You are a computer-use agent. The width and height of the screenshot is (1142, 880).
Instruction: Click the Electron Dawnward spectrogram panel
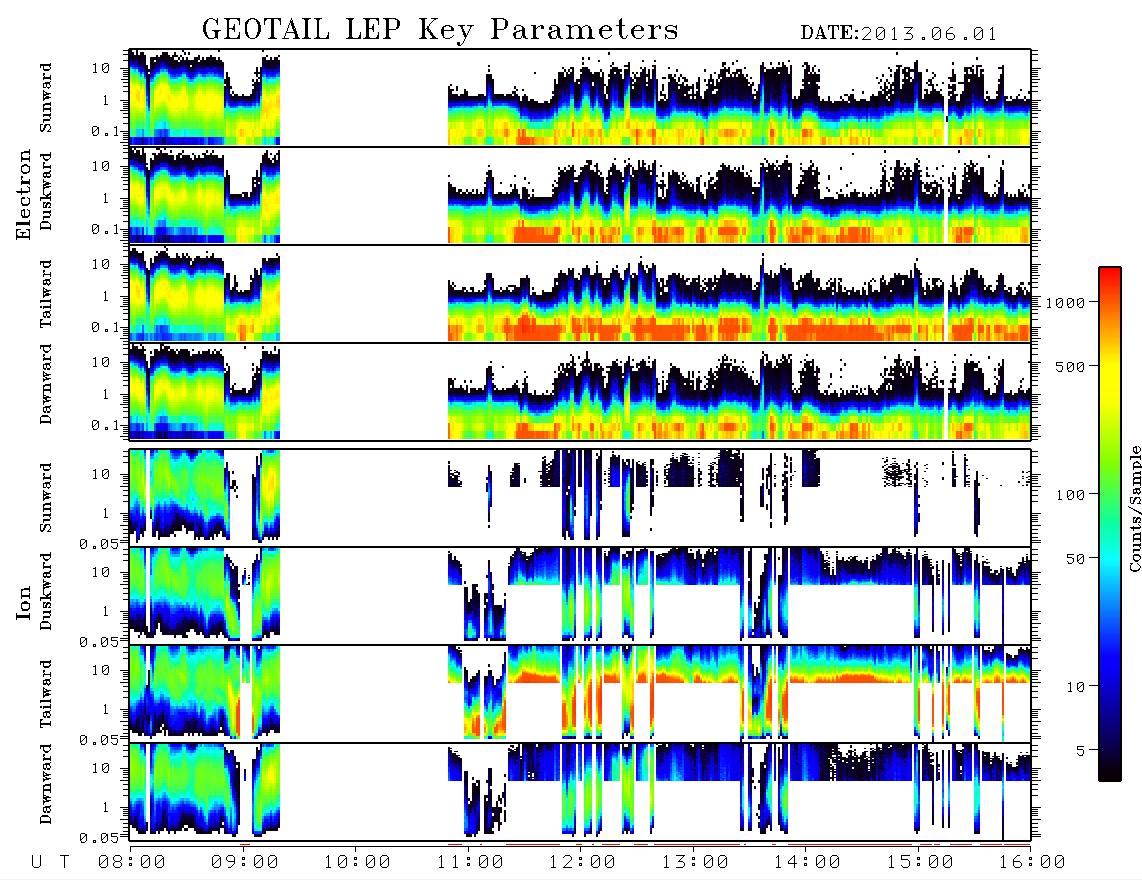[x=580, y=392]
